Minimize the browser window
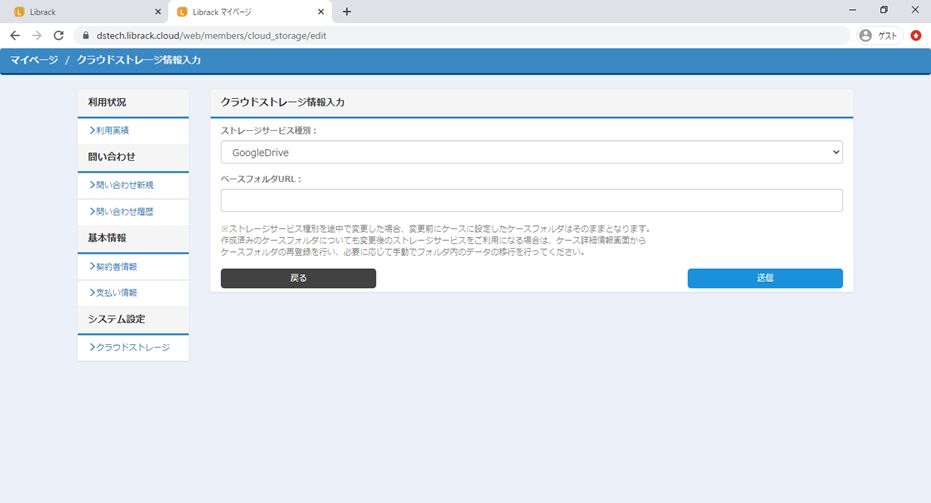Screen dimensions: 931x503 pos(853,10)
